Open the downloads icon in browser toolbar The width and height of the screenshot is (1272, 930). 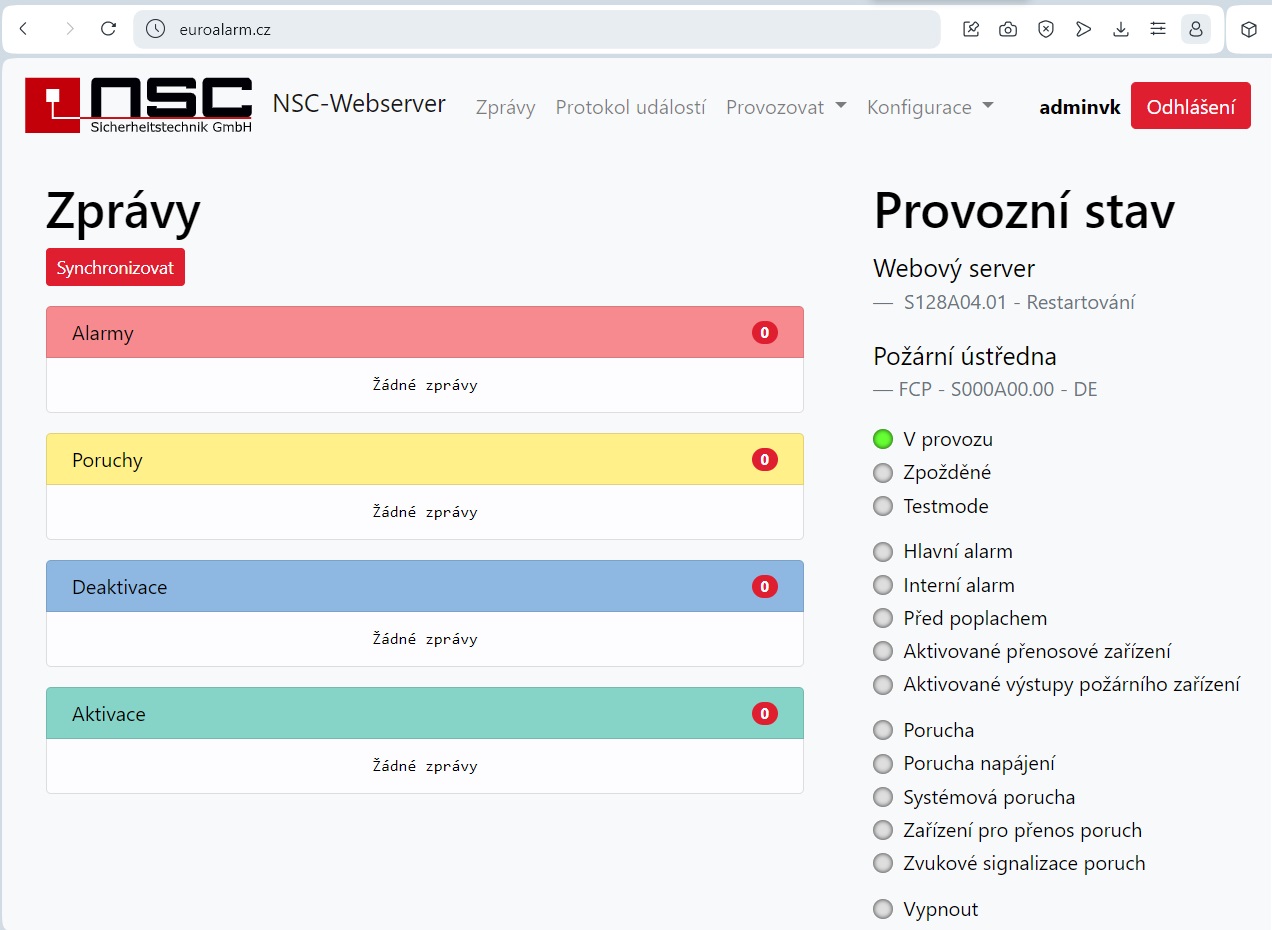1121,29
